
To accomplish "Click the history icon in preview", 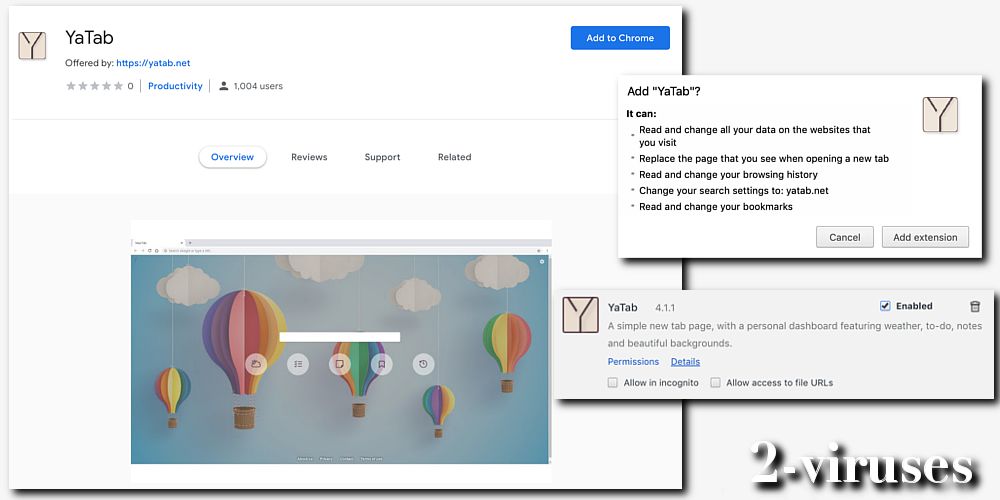I will pos(423,364).
